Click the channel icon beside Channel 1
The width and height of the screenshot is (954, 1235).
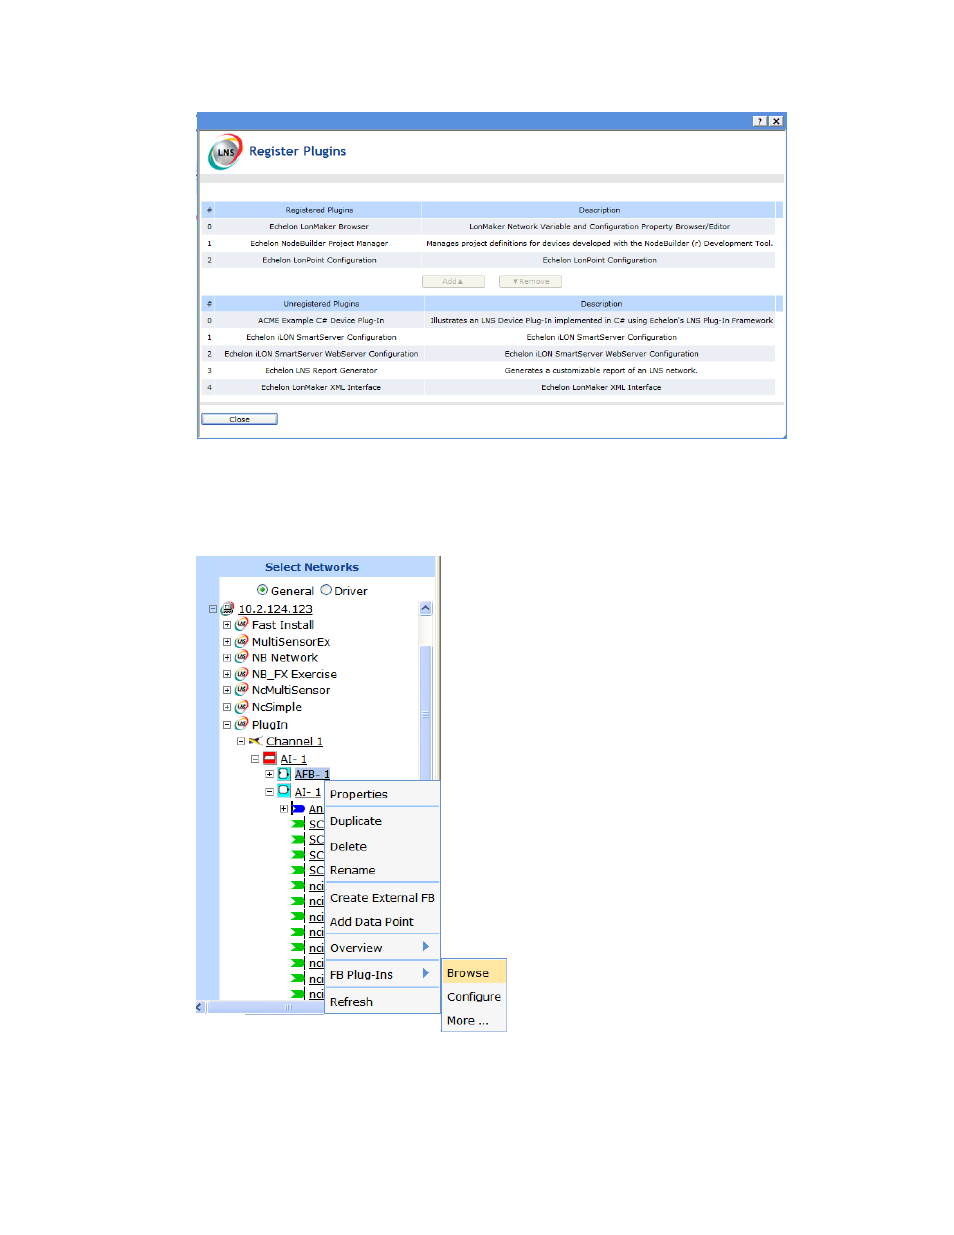(x=255, y=741)
